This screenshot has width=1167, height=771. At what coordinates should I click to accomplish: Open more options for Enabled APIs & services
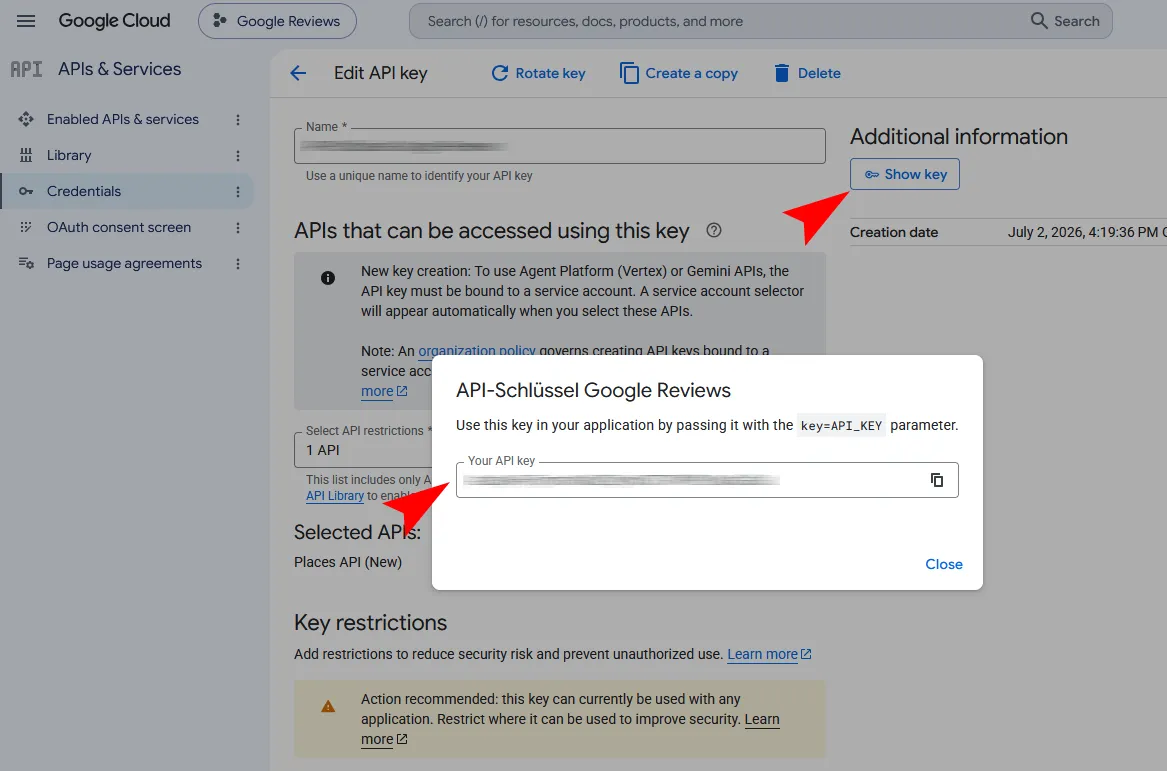[237, 120]
